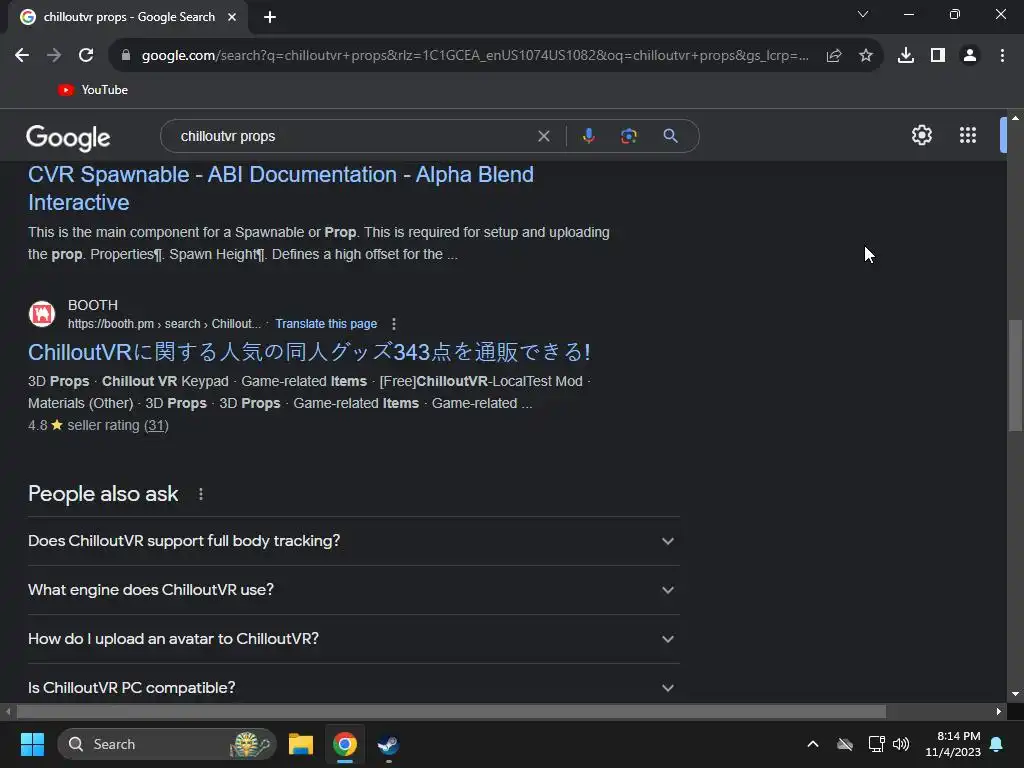Open the 31 seller ratings link

(x=156, y=425)
